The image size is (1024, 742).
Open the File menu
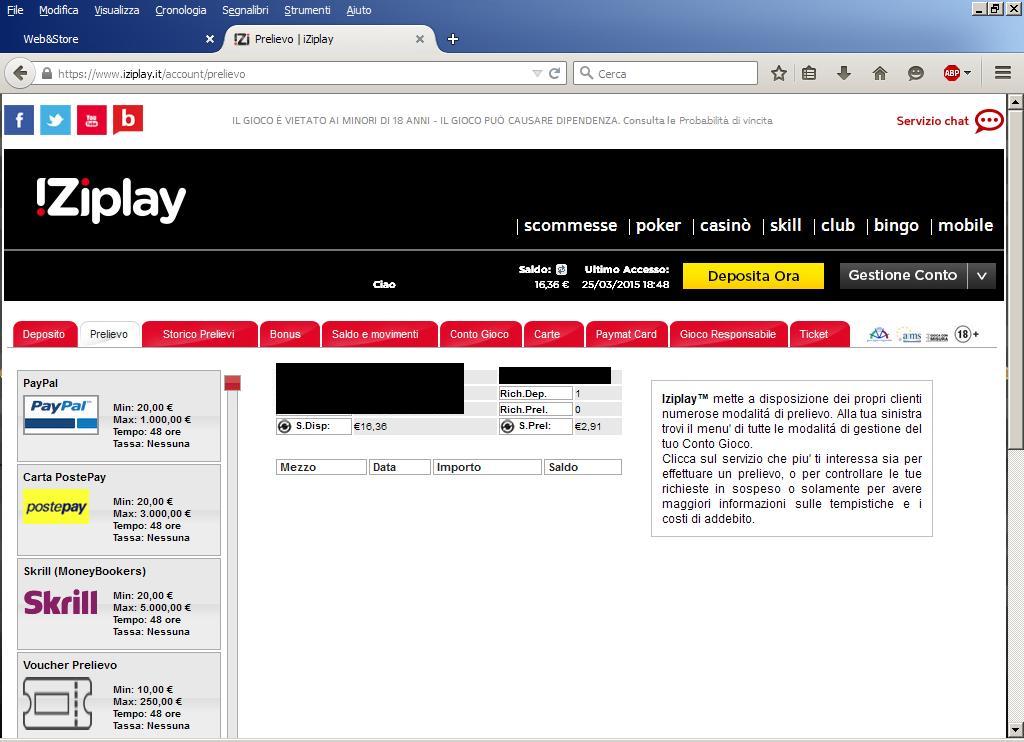tap(15, 10)
